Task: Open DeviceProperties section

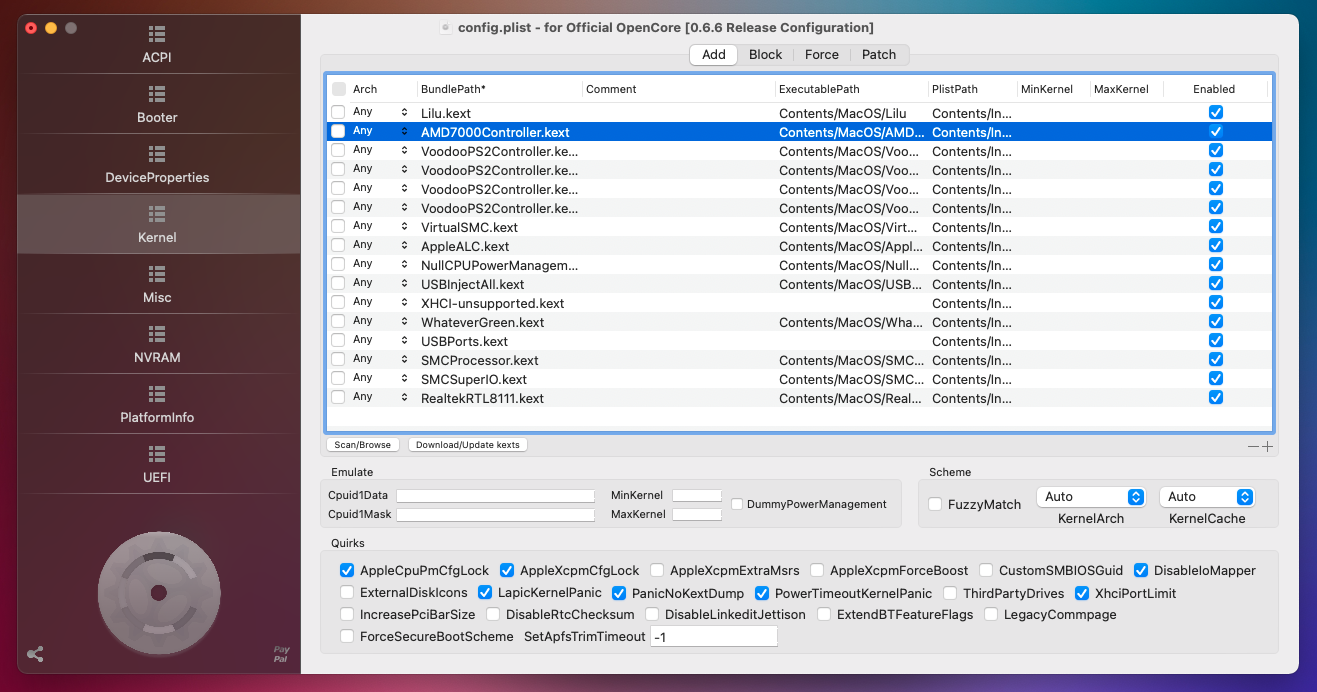Action: pos(157,165)
